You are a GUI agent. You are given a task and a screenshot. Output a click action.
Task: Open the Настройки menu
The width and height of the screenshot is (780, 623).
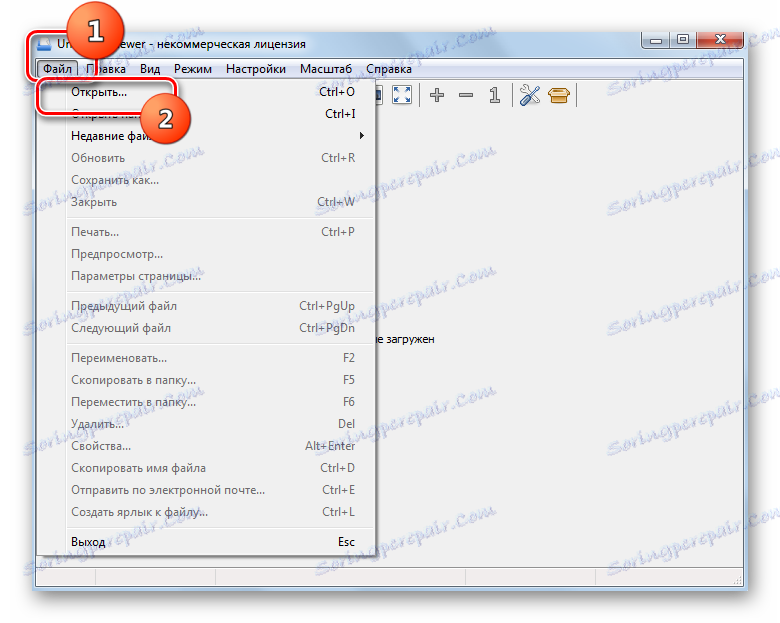pyautogui.click(x=256, y=69)
